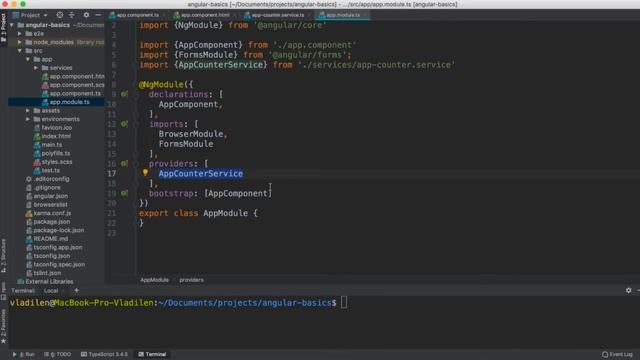This screenshot has height=360, width=640.
Task: Expand the node_modules folder
Action: tap(20, 42)
